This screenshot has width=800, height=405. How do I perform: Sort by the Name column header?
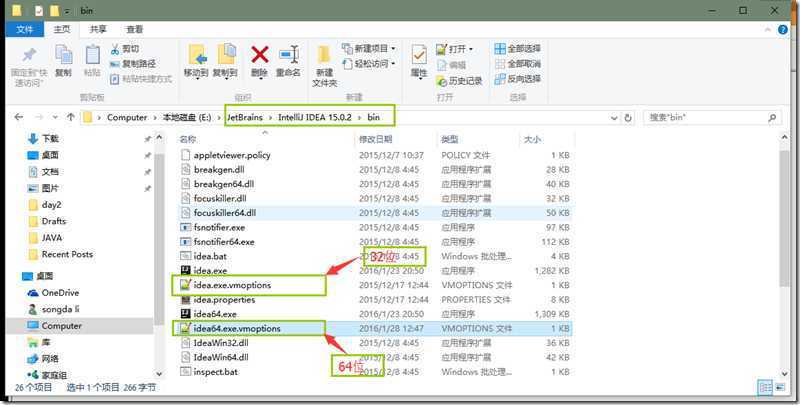[265, 139]
